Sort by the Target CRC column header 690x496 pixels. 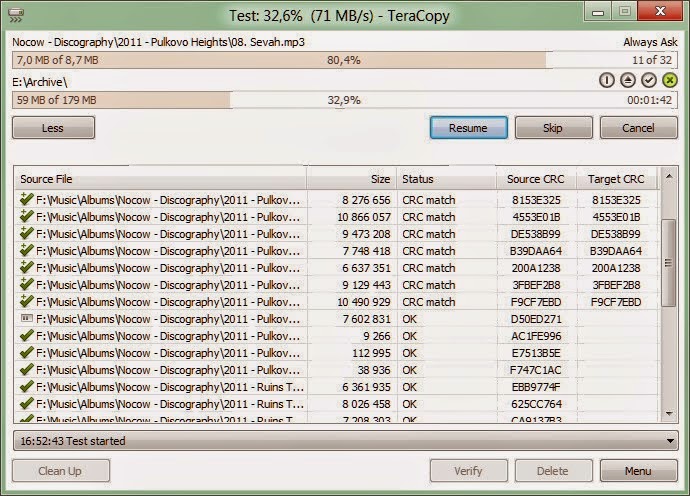click(617, 179)
